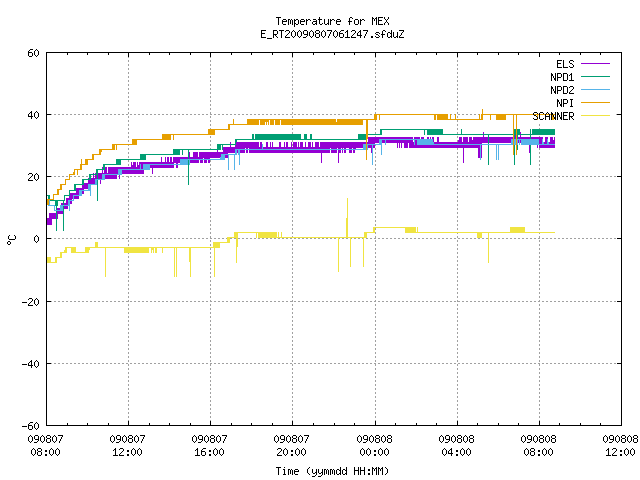
Task: Click the NPD1 legend label
Action: click(562, 77)
